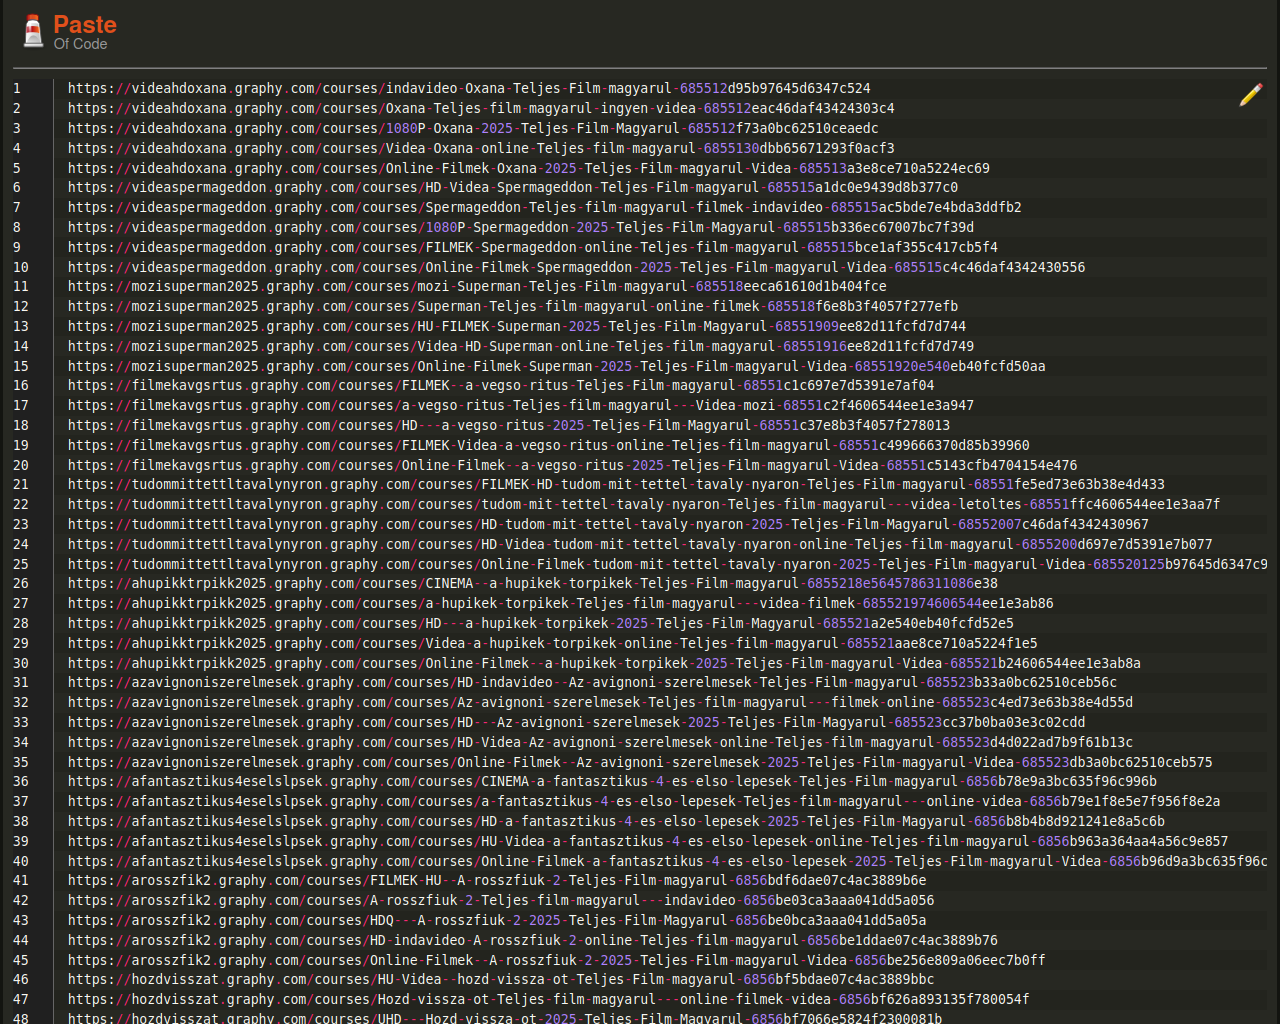Select line 6 HD Videa Spermageddon URL

(513, 187)
